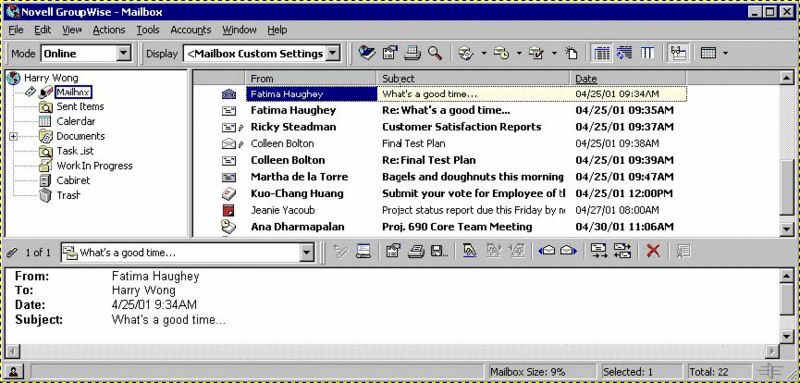This screenshot has height=383, width=800.
Task: Open the Trash folder
Action: [x=68, y=195]
